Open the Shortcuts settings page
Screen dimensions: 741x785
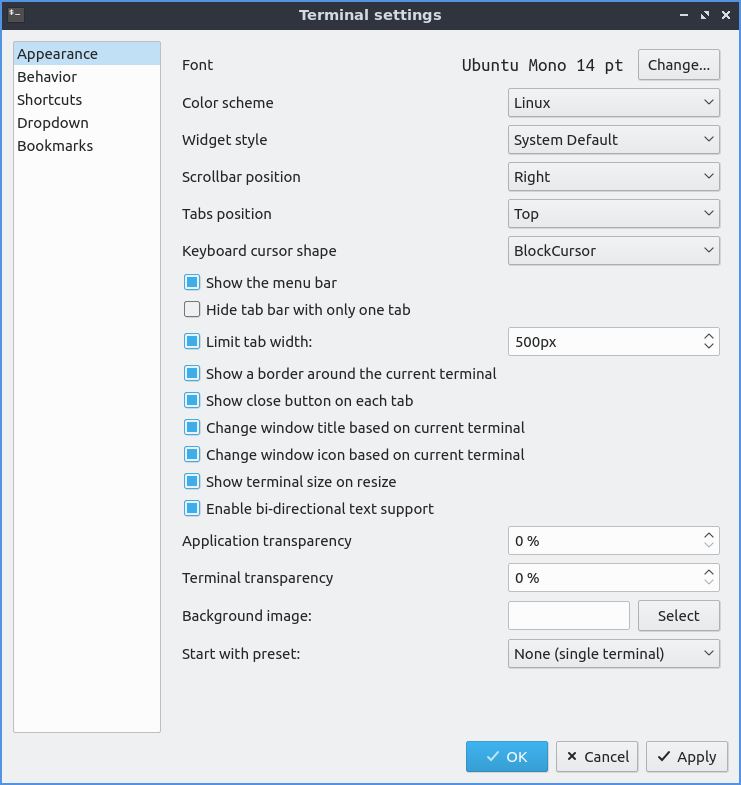pyautogui.click(x=50, y=100)
